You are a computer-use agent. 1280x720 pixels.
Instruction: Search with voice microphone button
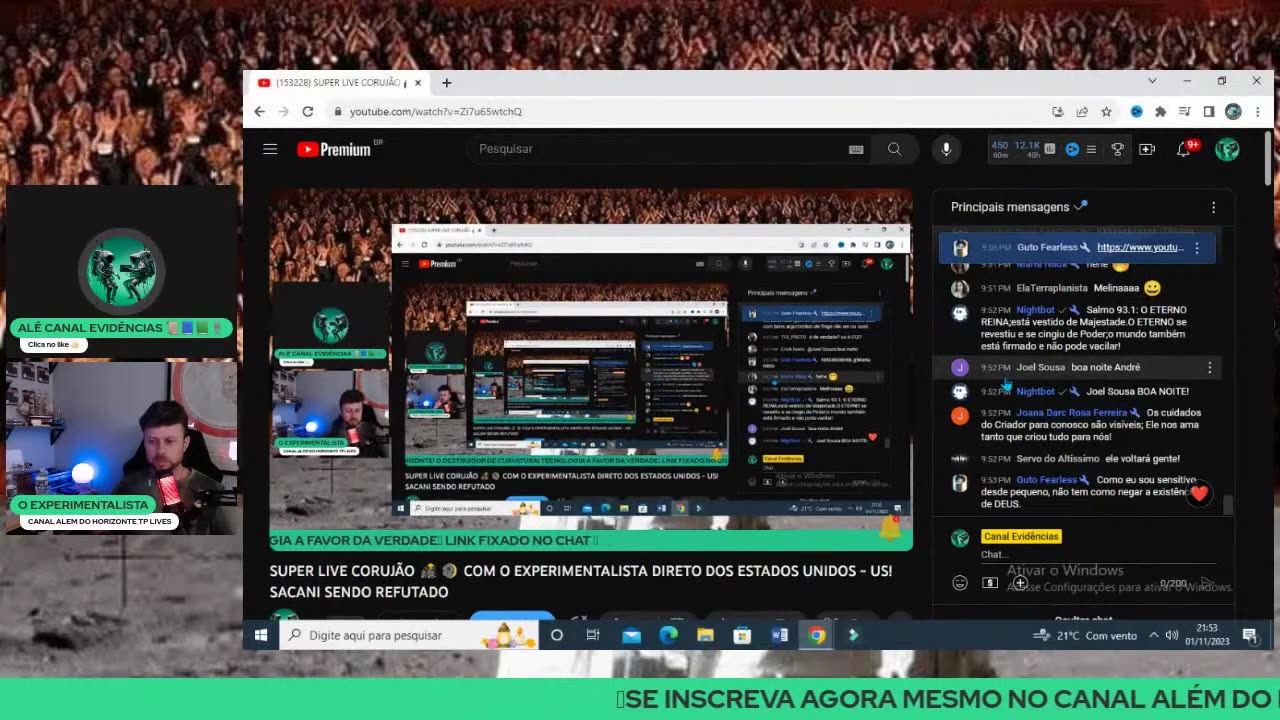(x=946, y=149)
